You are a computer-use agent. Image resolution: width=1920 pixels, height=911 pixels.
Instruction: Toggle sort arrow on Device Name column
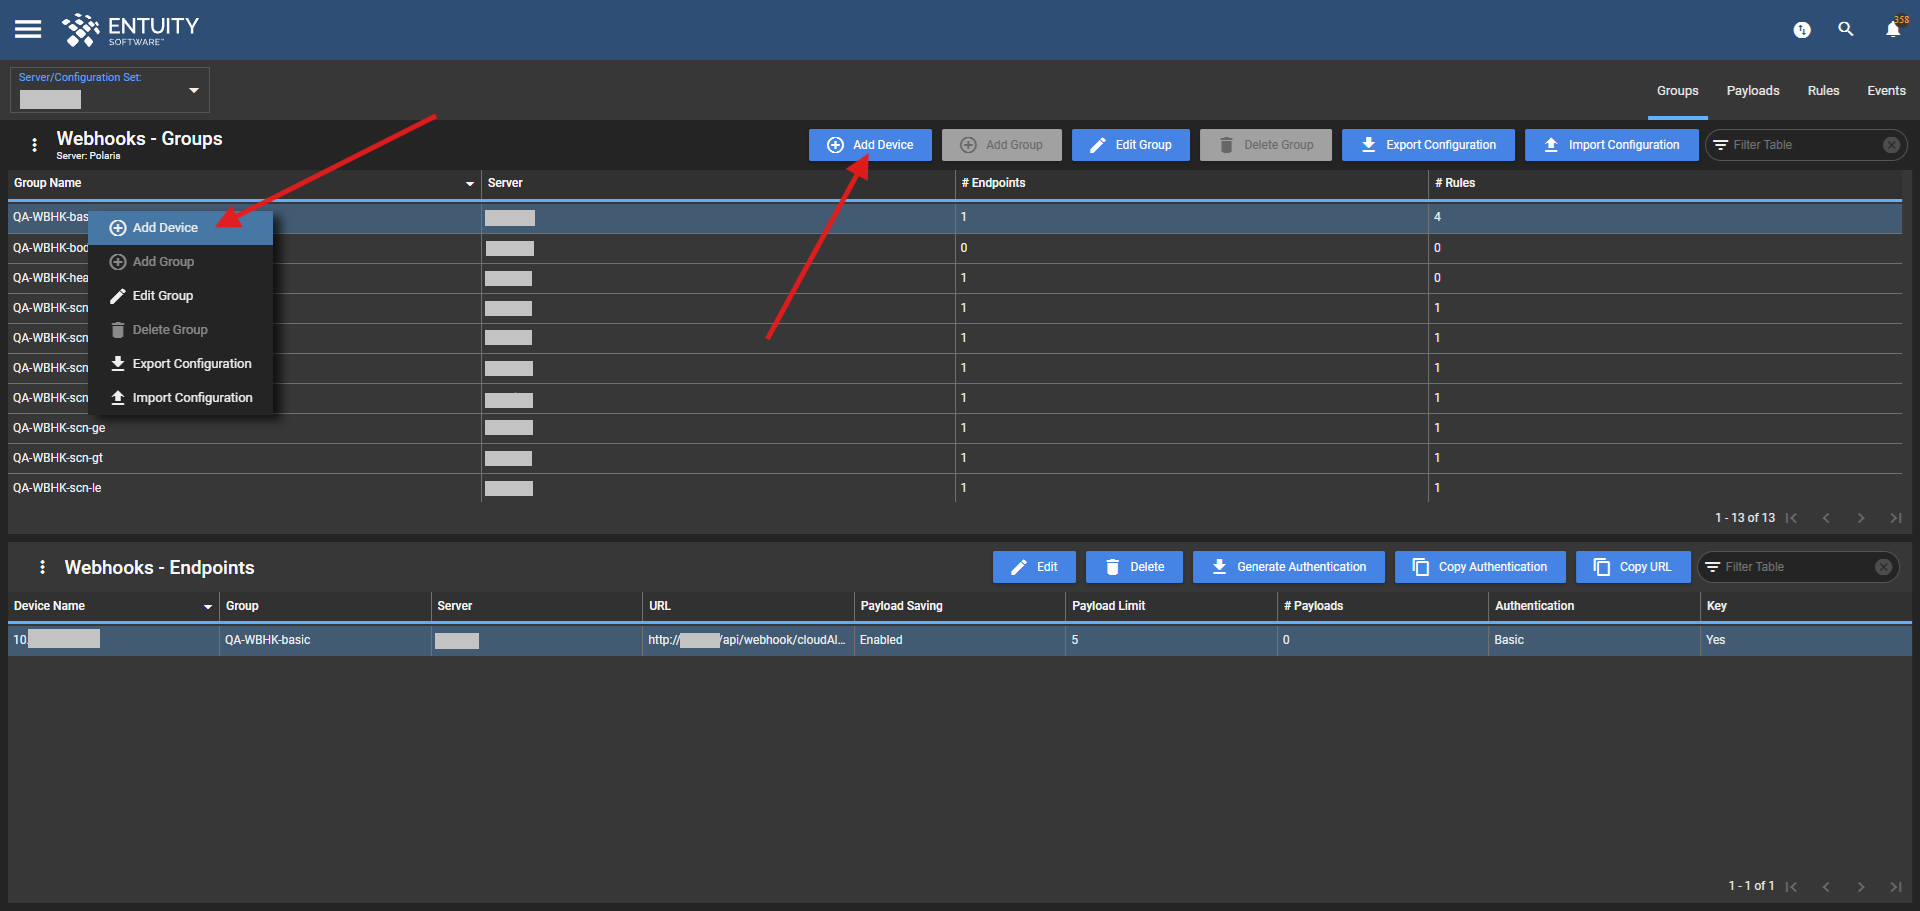(208, 607)
